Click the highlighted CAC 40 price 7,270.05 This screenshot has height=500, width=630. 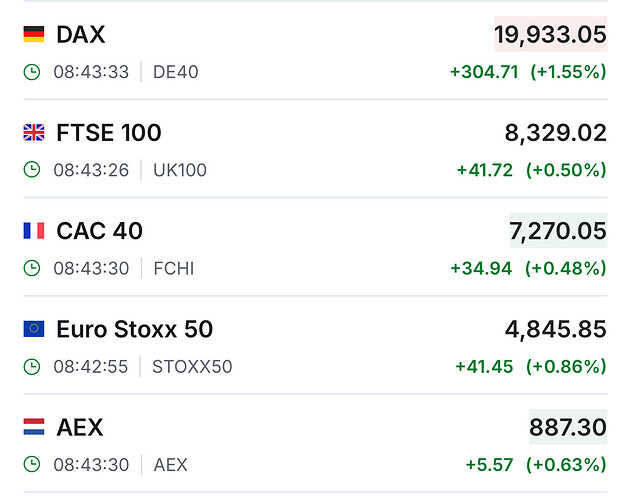[x=557, y=231]
